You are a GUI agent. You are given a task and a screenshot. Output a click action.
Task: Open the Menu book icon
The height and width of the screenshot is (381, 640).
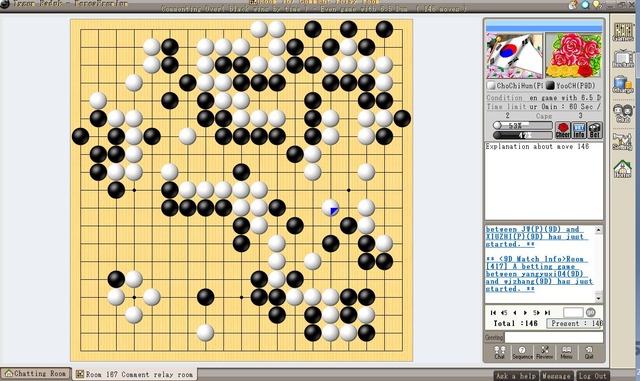pos(566,352)
